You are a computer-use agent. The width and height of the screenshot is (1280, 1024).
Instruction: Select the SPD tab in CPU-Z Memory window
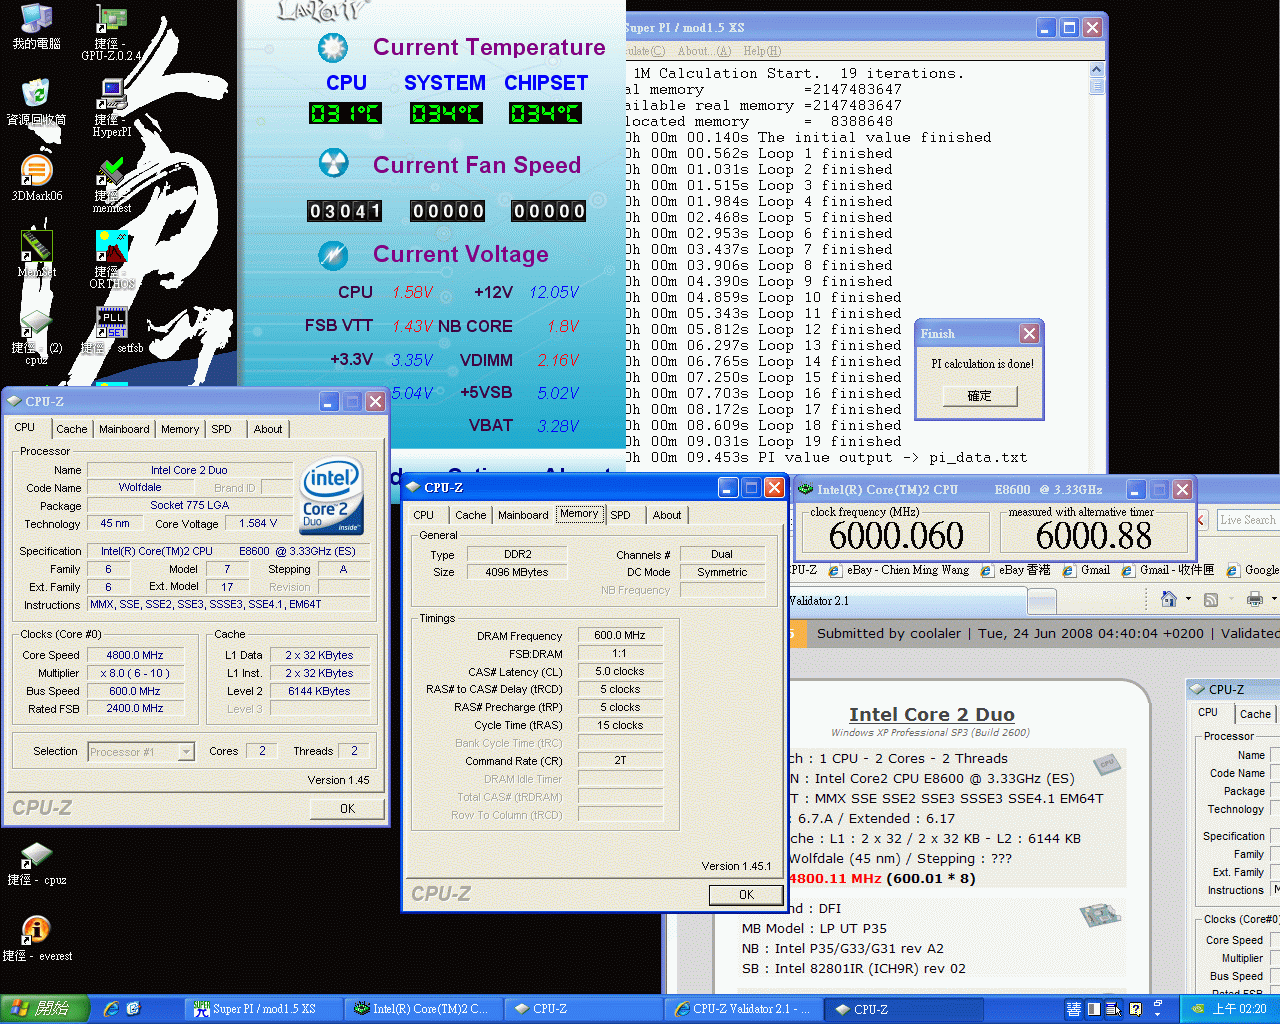click(620, 515)
